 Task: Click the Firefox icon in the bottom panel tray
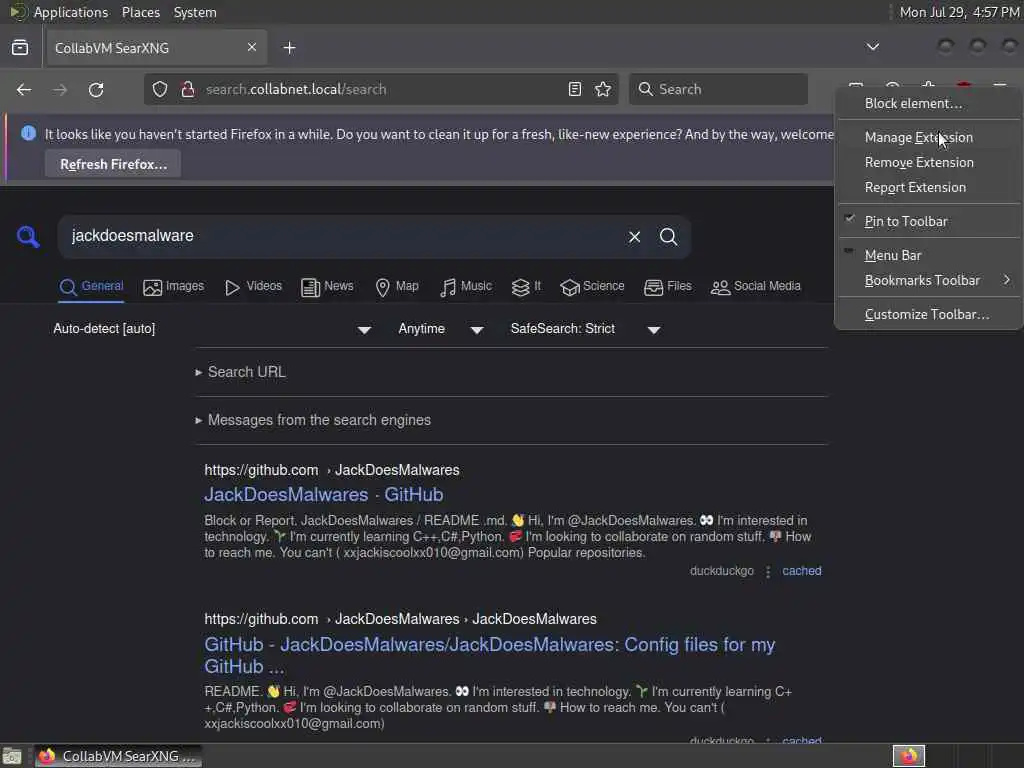pos(909,756)
